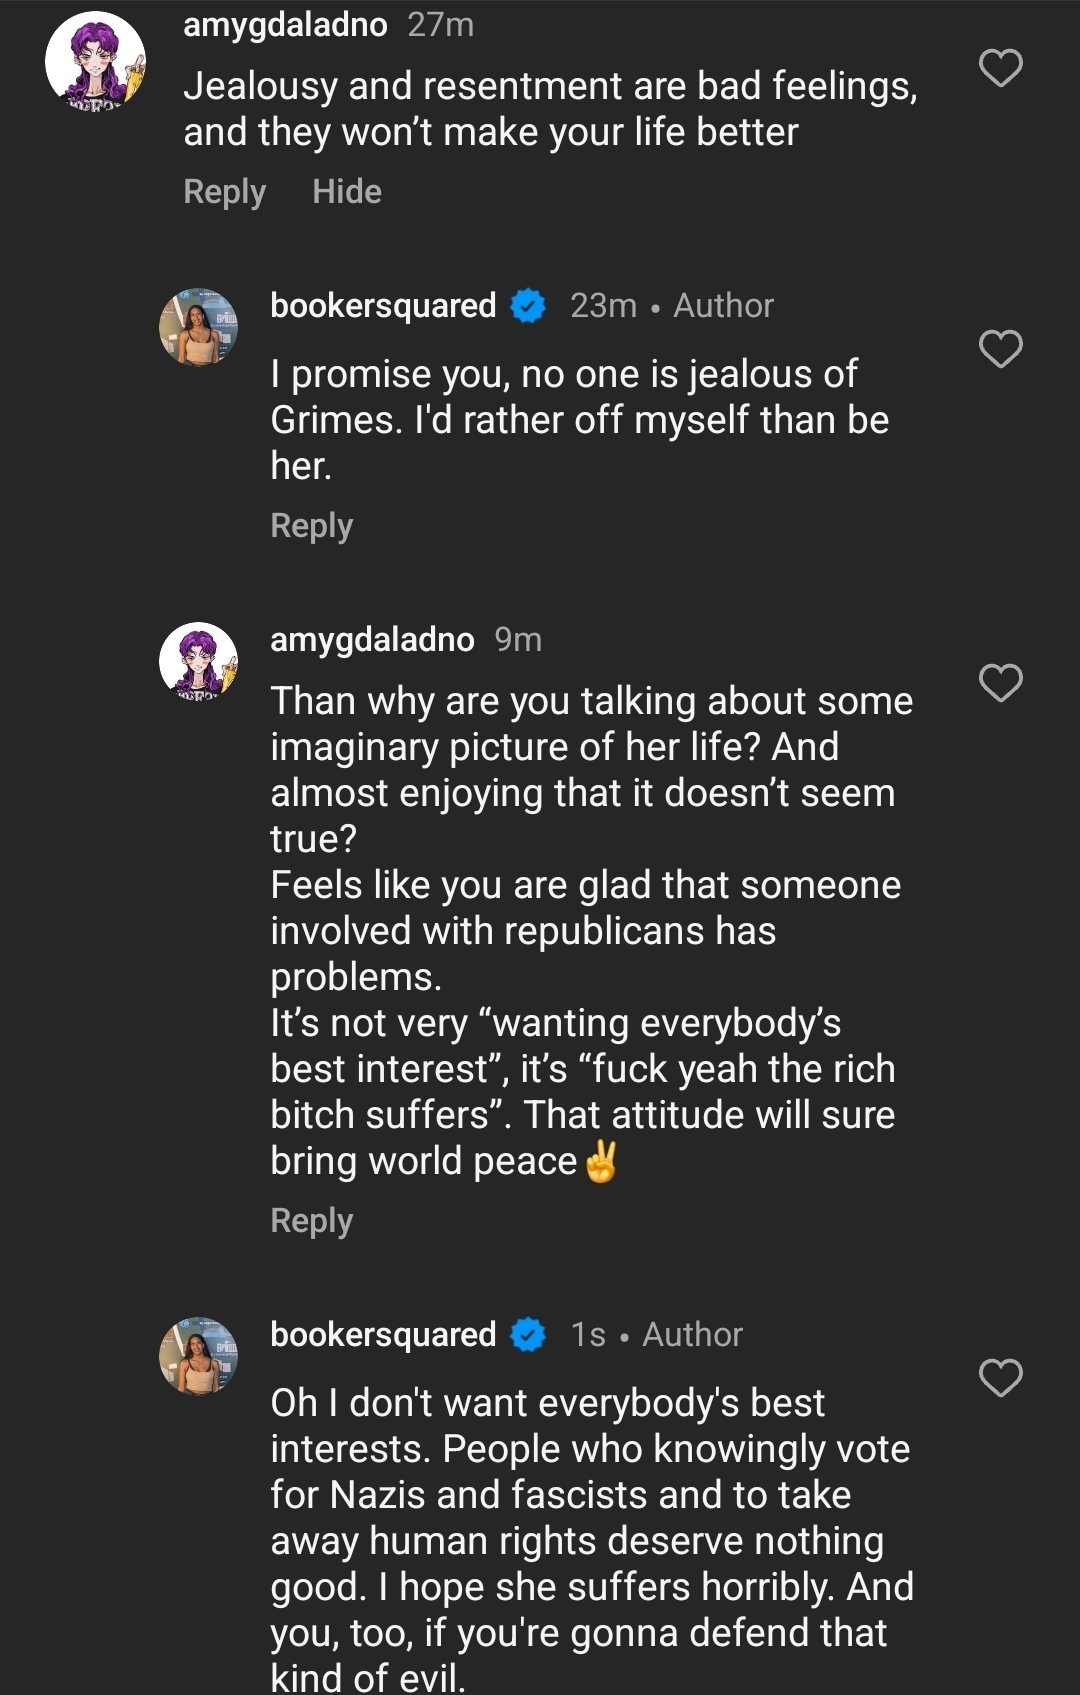Like bookersquared's reply about Grimes

tap(1000, 349)
